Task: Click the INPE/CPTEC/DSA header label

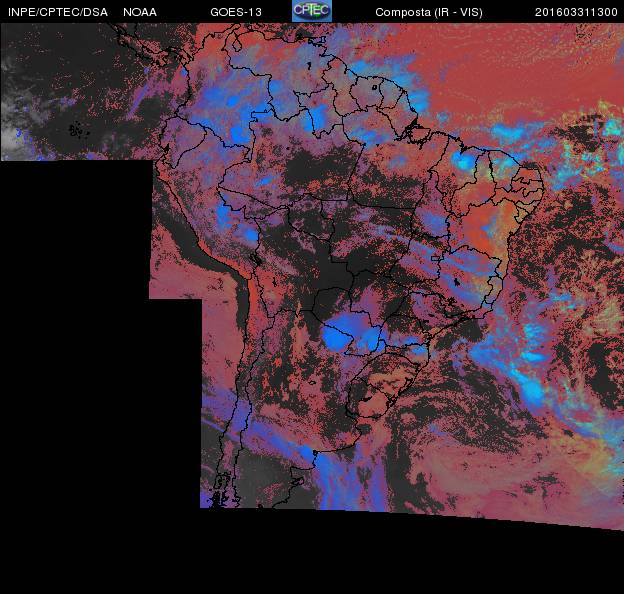Action: 57,12
